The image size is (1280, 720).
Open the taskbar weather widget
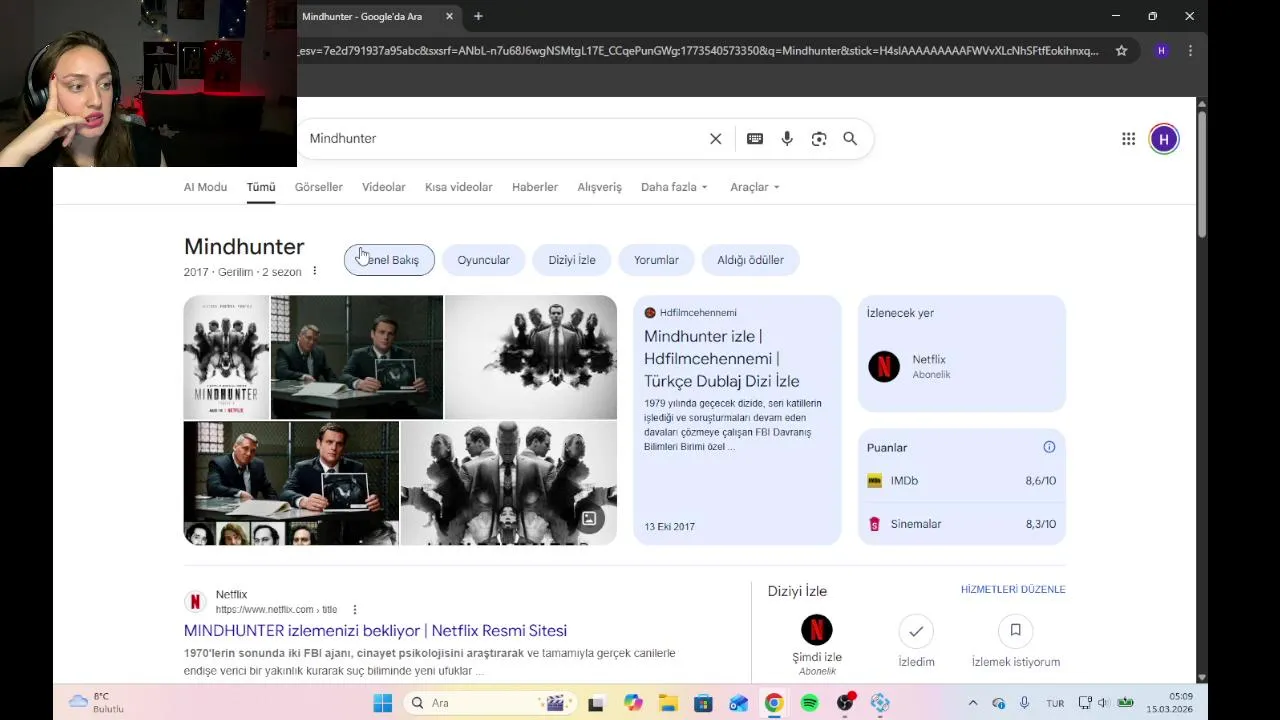[x=96, y=703]
